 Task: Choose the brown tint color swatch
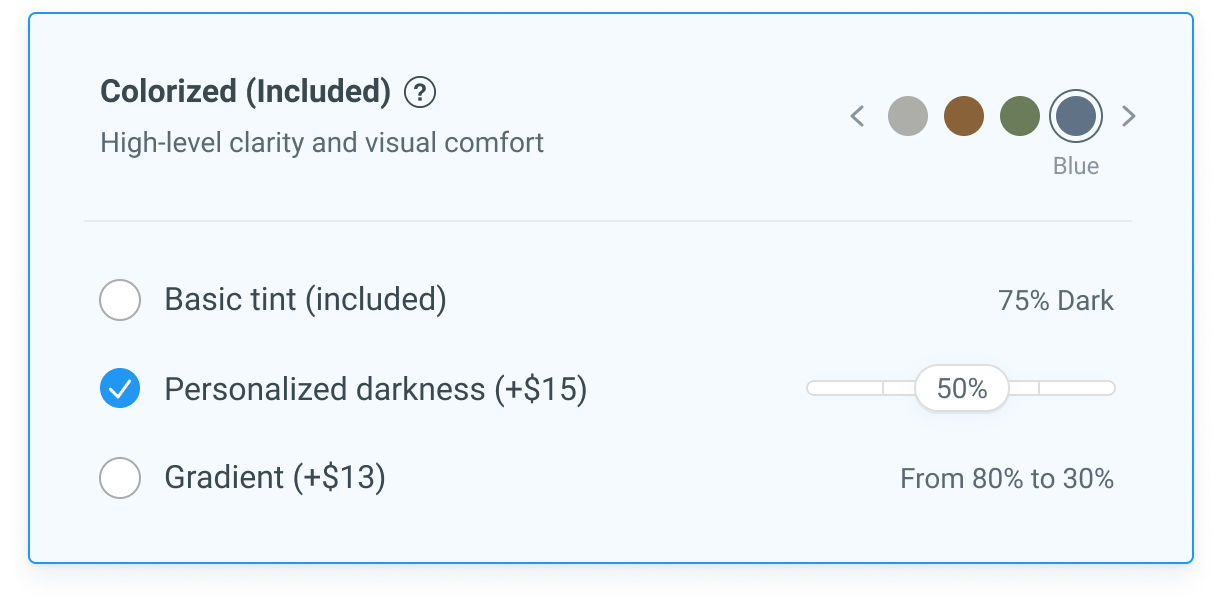[964, 116]
